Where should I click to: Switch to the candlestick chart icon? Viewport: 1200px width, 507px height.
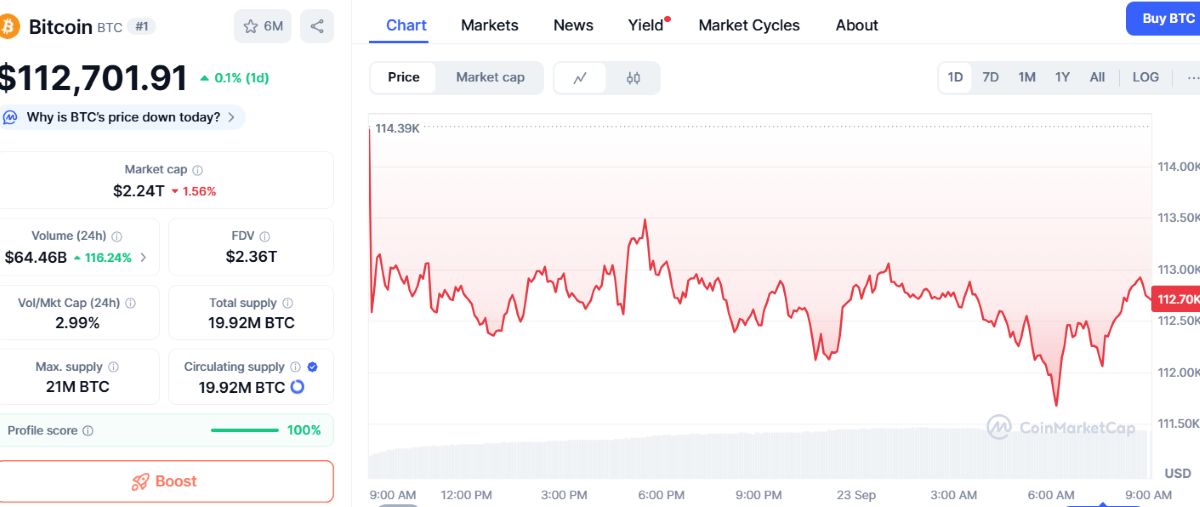tap(633, 78)
